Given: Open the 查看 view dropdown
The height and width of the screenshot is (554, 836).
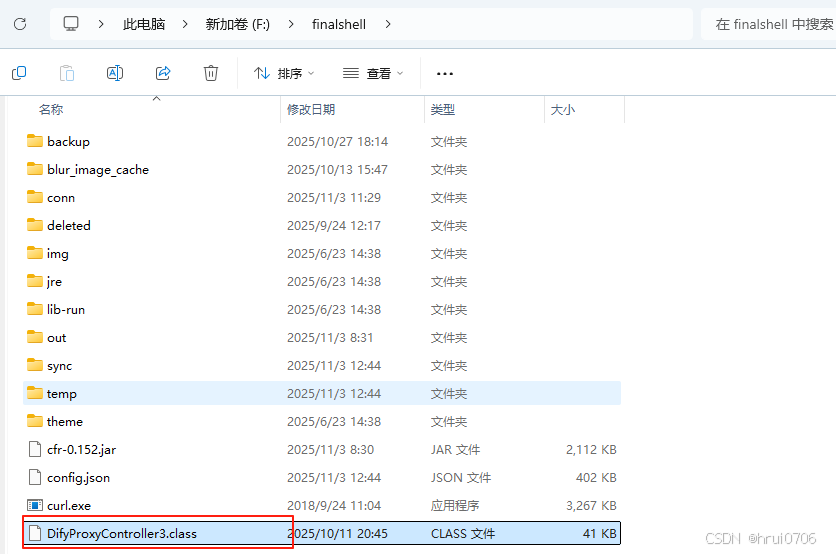Looking at the screenshot, I should [x=373, y=73].
